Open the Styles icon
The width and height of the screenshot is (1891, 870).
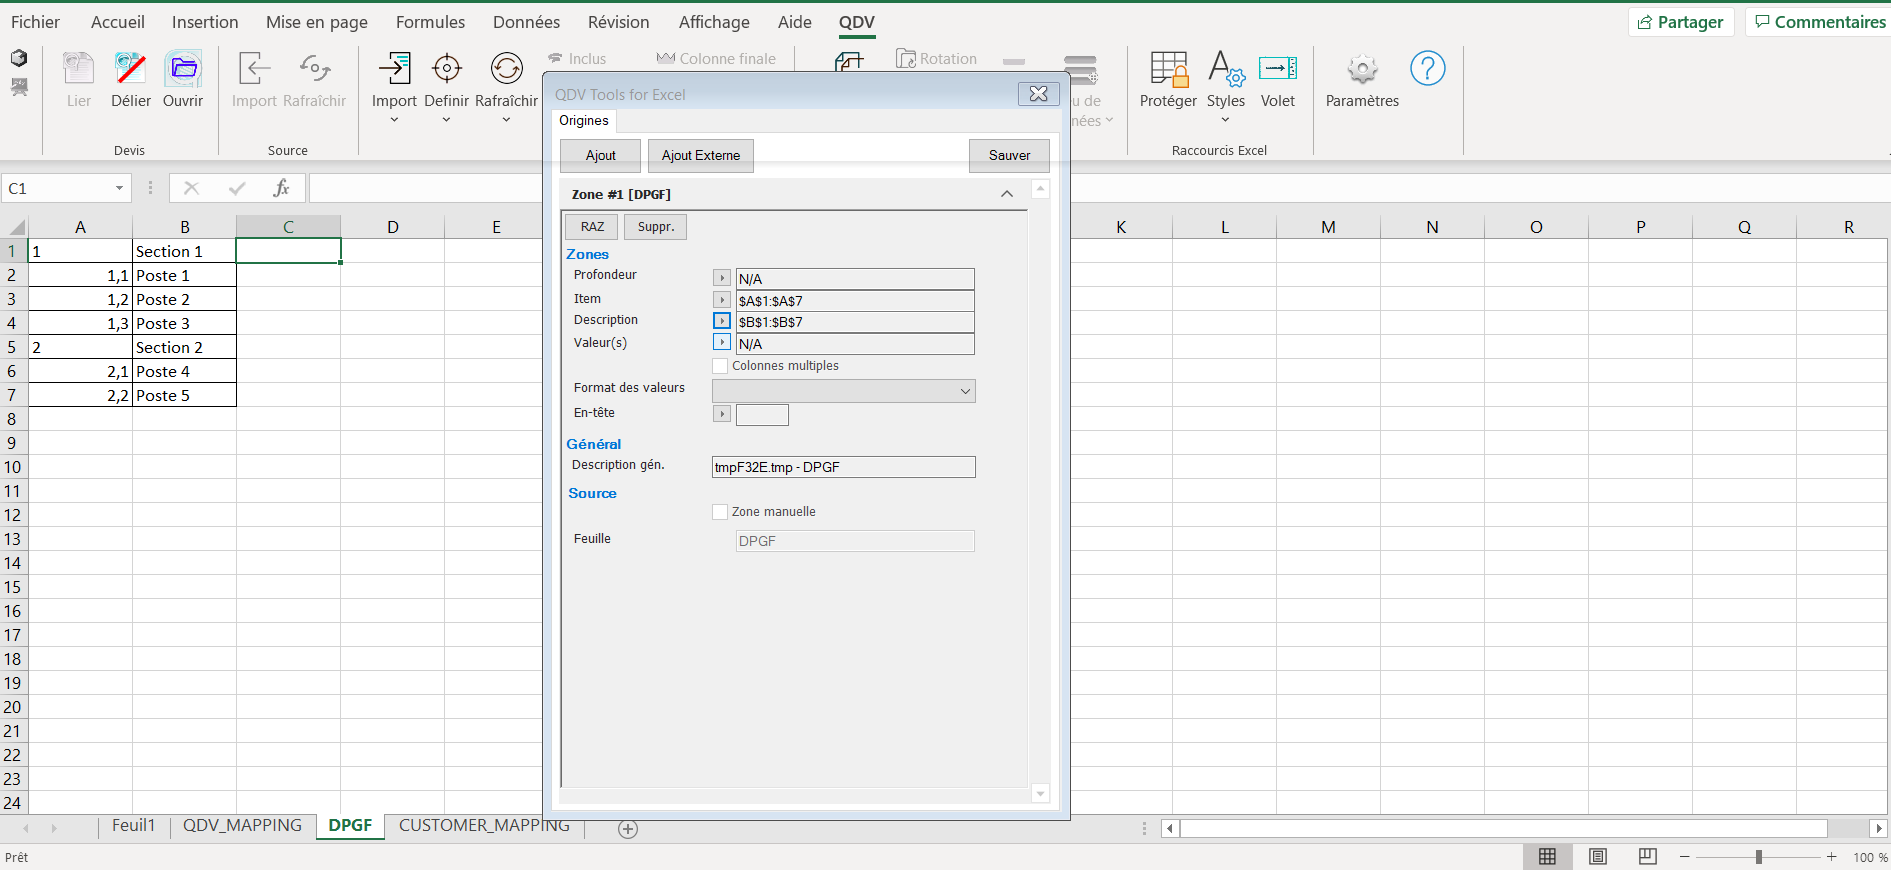tap(1226, 69)
